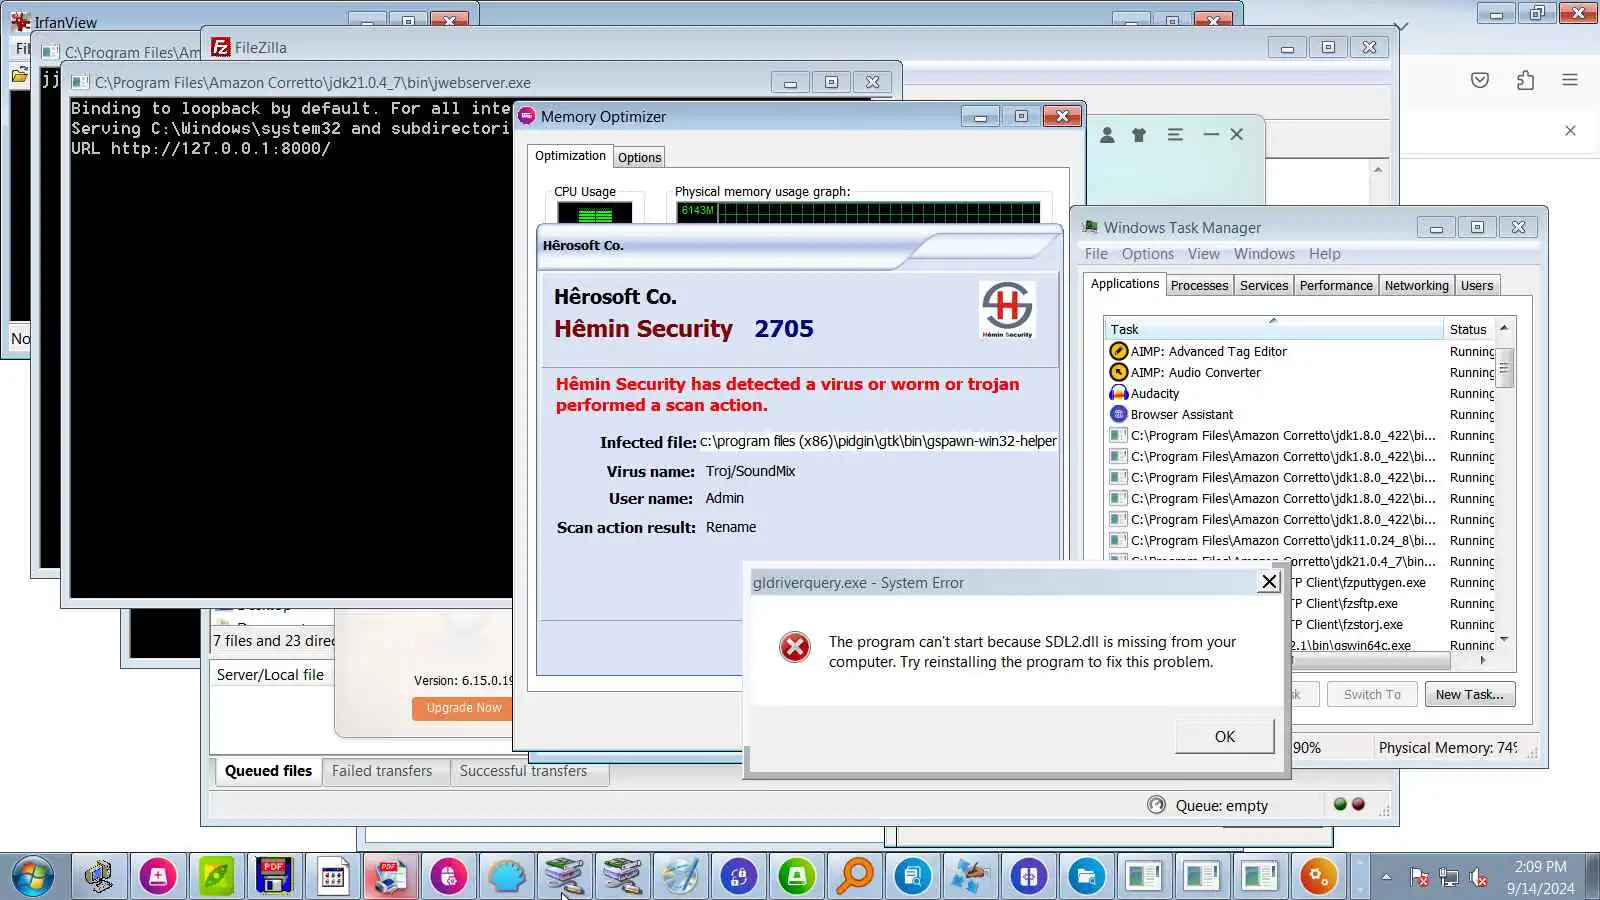Viewport: 1600px width, 900px height.
Task: Dismiss the Firefox notification bar with X
Action: click(1570, 130)
